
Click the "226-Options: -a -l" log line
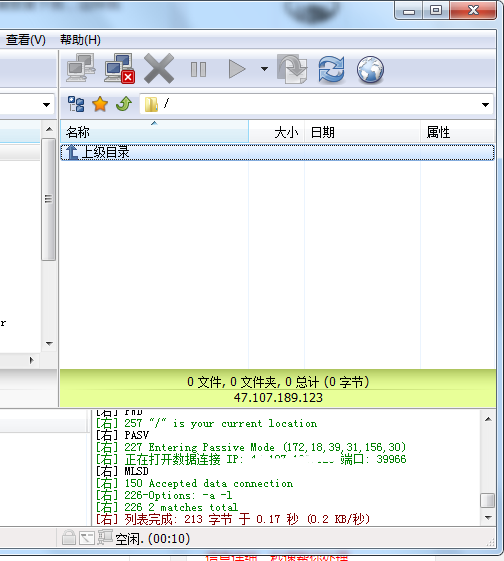point(164,495)
